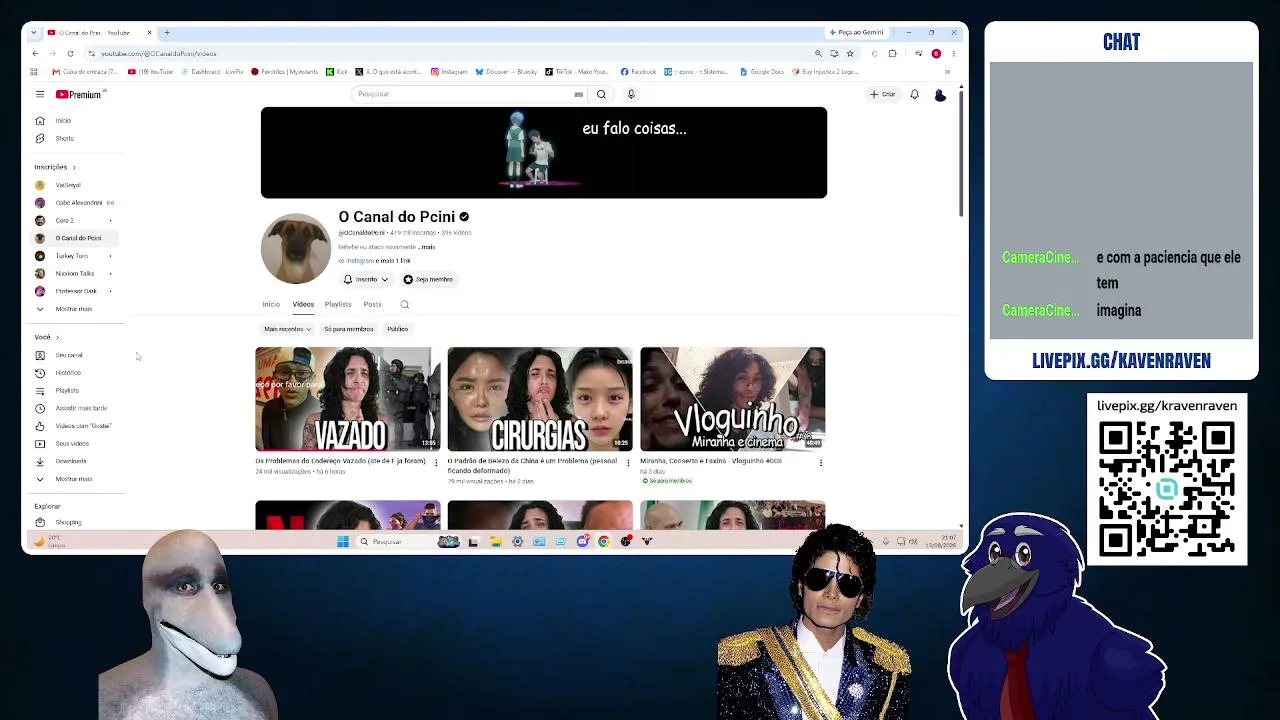
Task: Expand the Você section header
Action: (47, 337)
